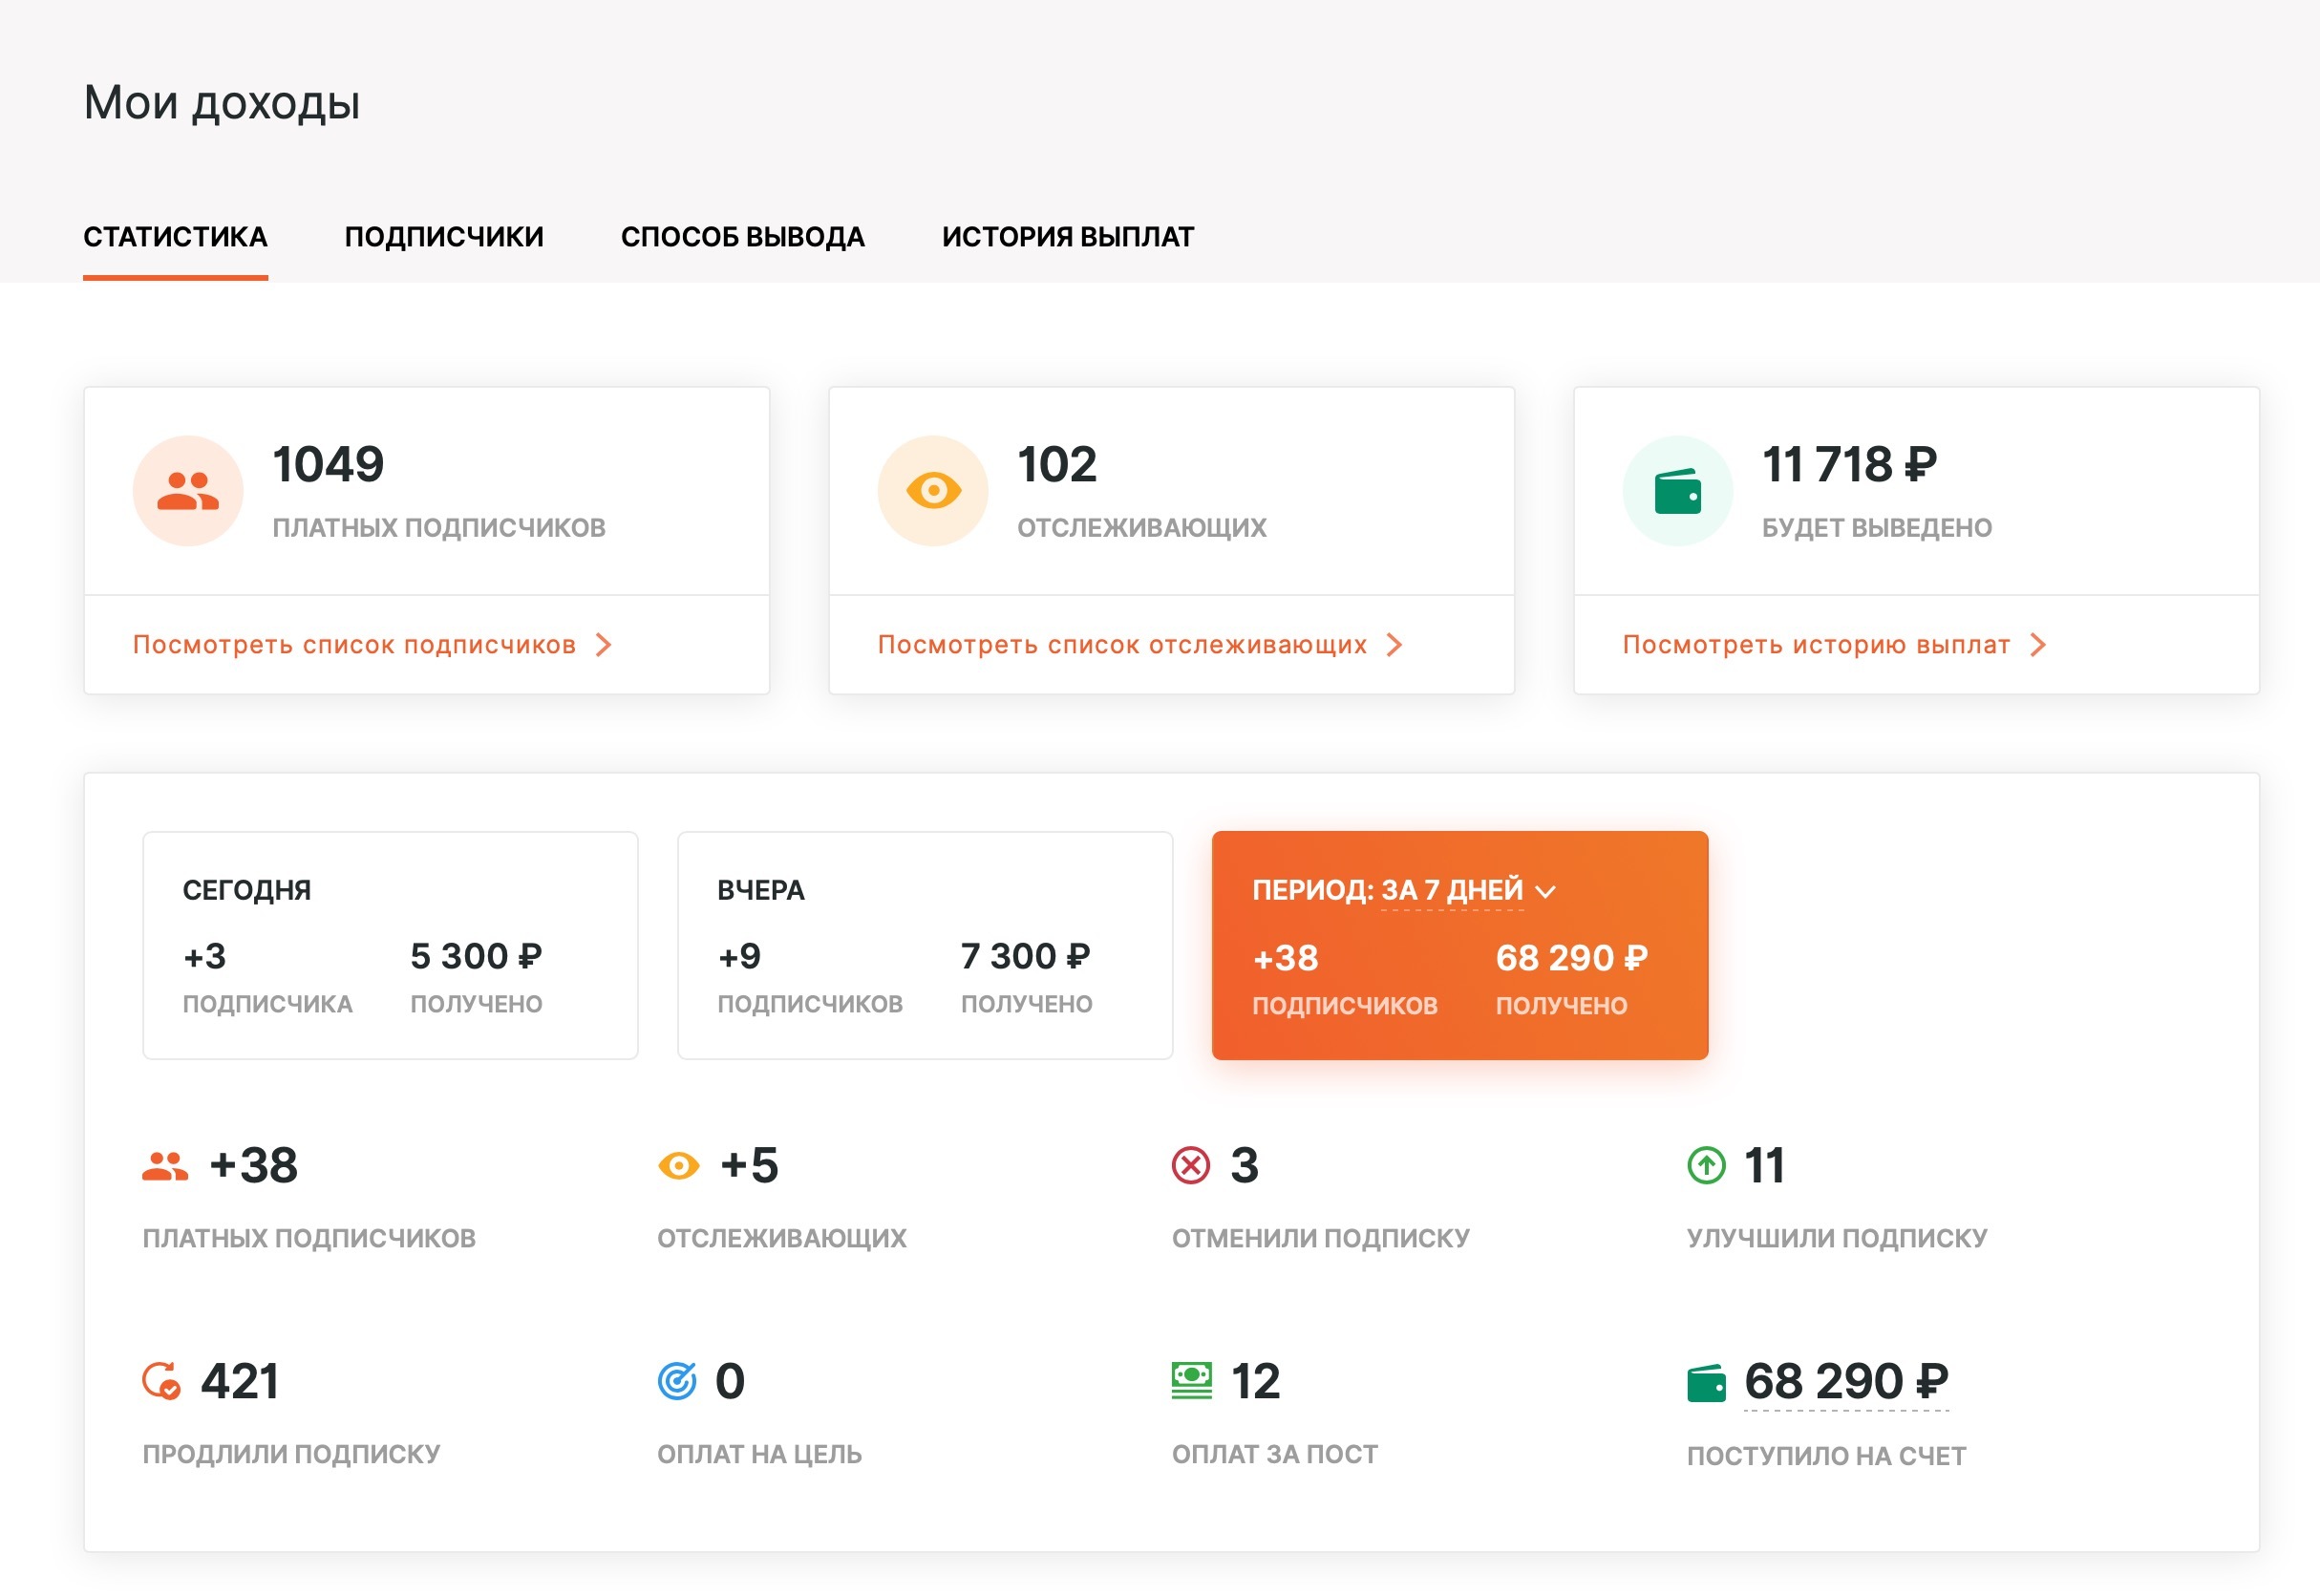Image resolution: width=2320 pixels, height=1596 pixels.
Task: Click the 7 300 ₽ yesterday amount
Action: 1026,957
